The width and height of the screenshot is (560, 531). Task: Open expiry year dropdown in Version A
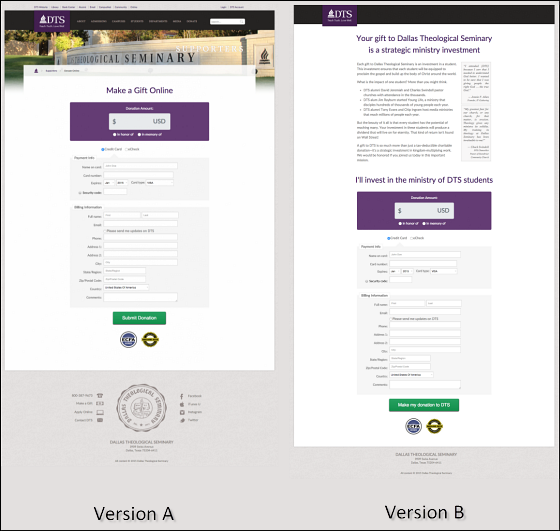[122, 183]
